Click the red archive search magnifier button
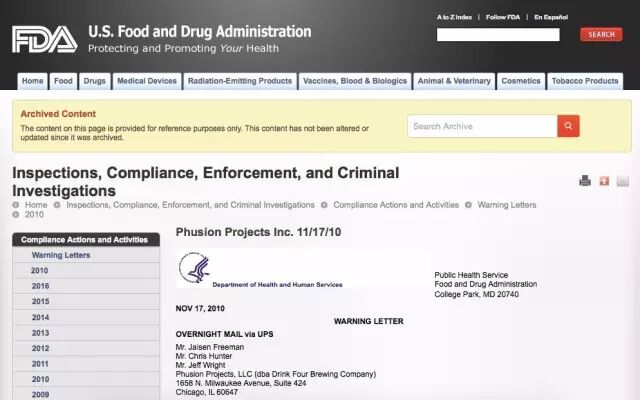 pos(568,126)
